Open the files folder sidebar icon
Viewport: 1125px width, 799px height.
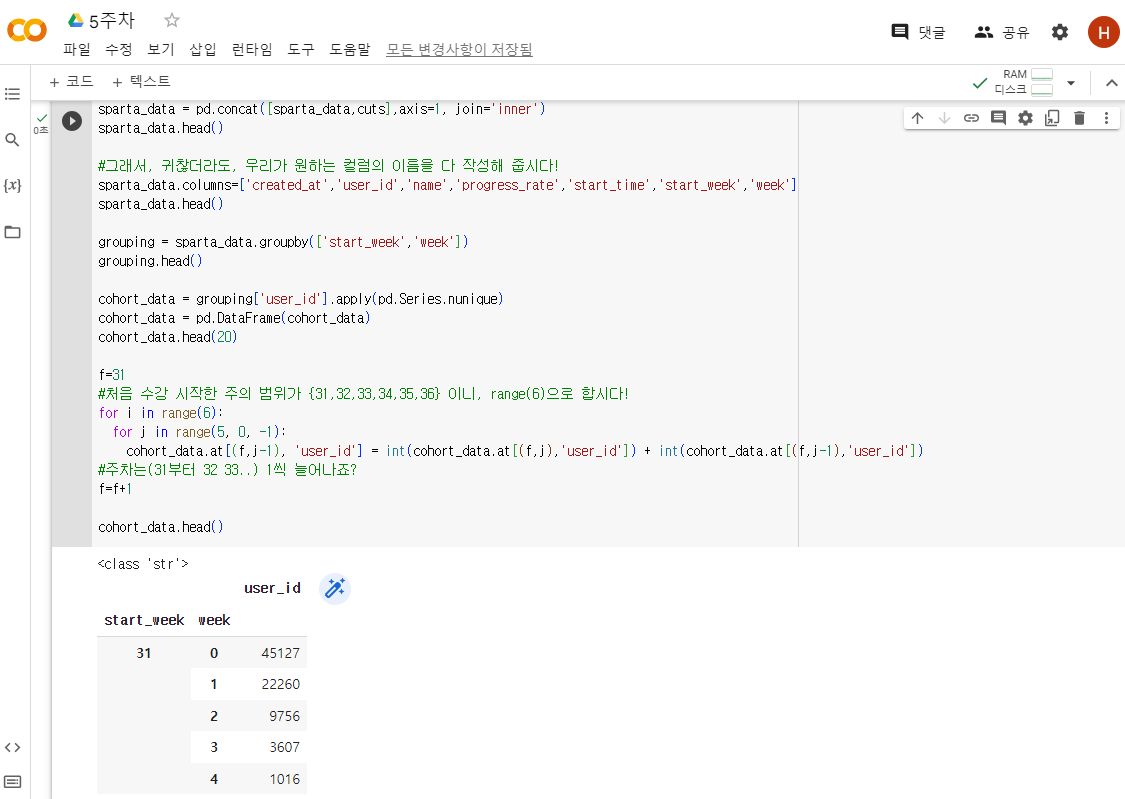[12, 232]
